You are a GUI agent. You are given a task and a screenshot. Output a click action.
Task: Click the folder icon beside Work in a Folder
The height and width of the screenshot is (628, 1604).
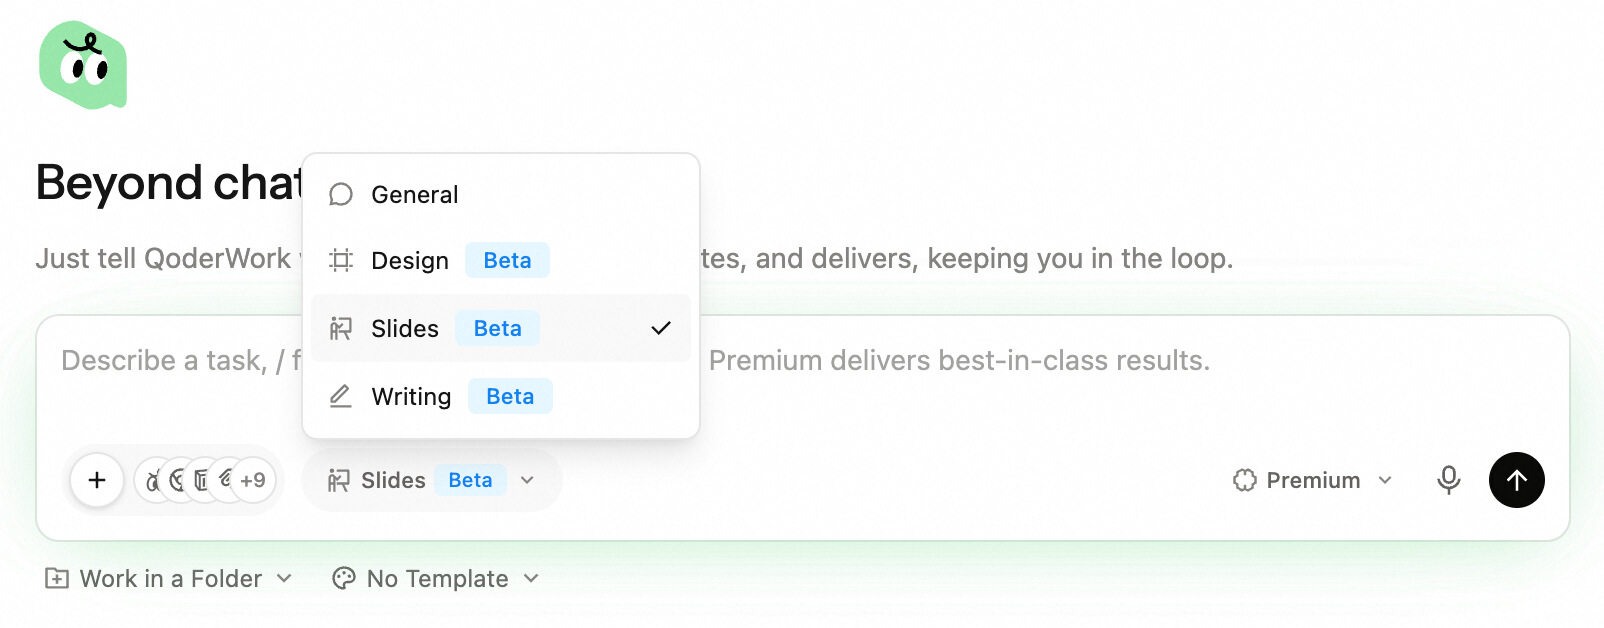(57, 578)
